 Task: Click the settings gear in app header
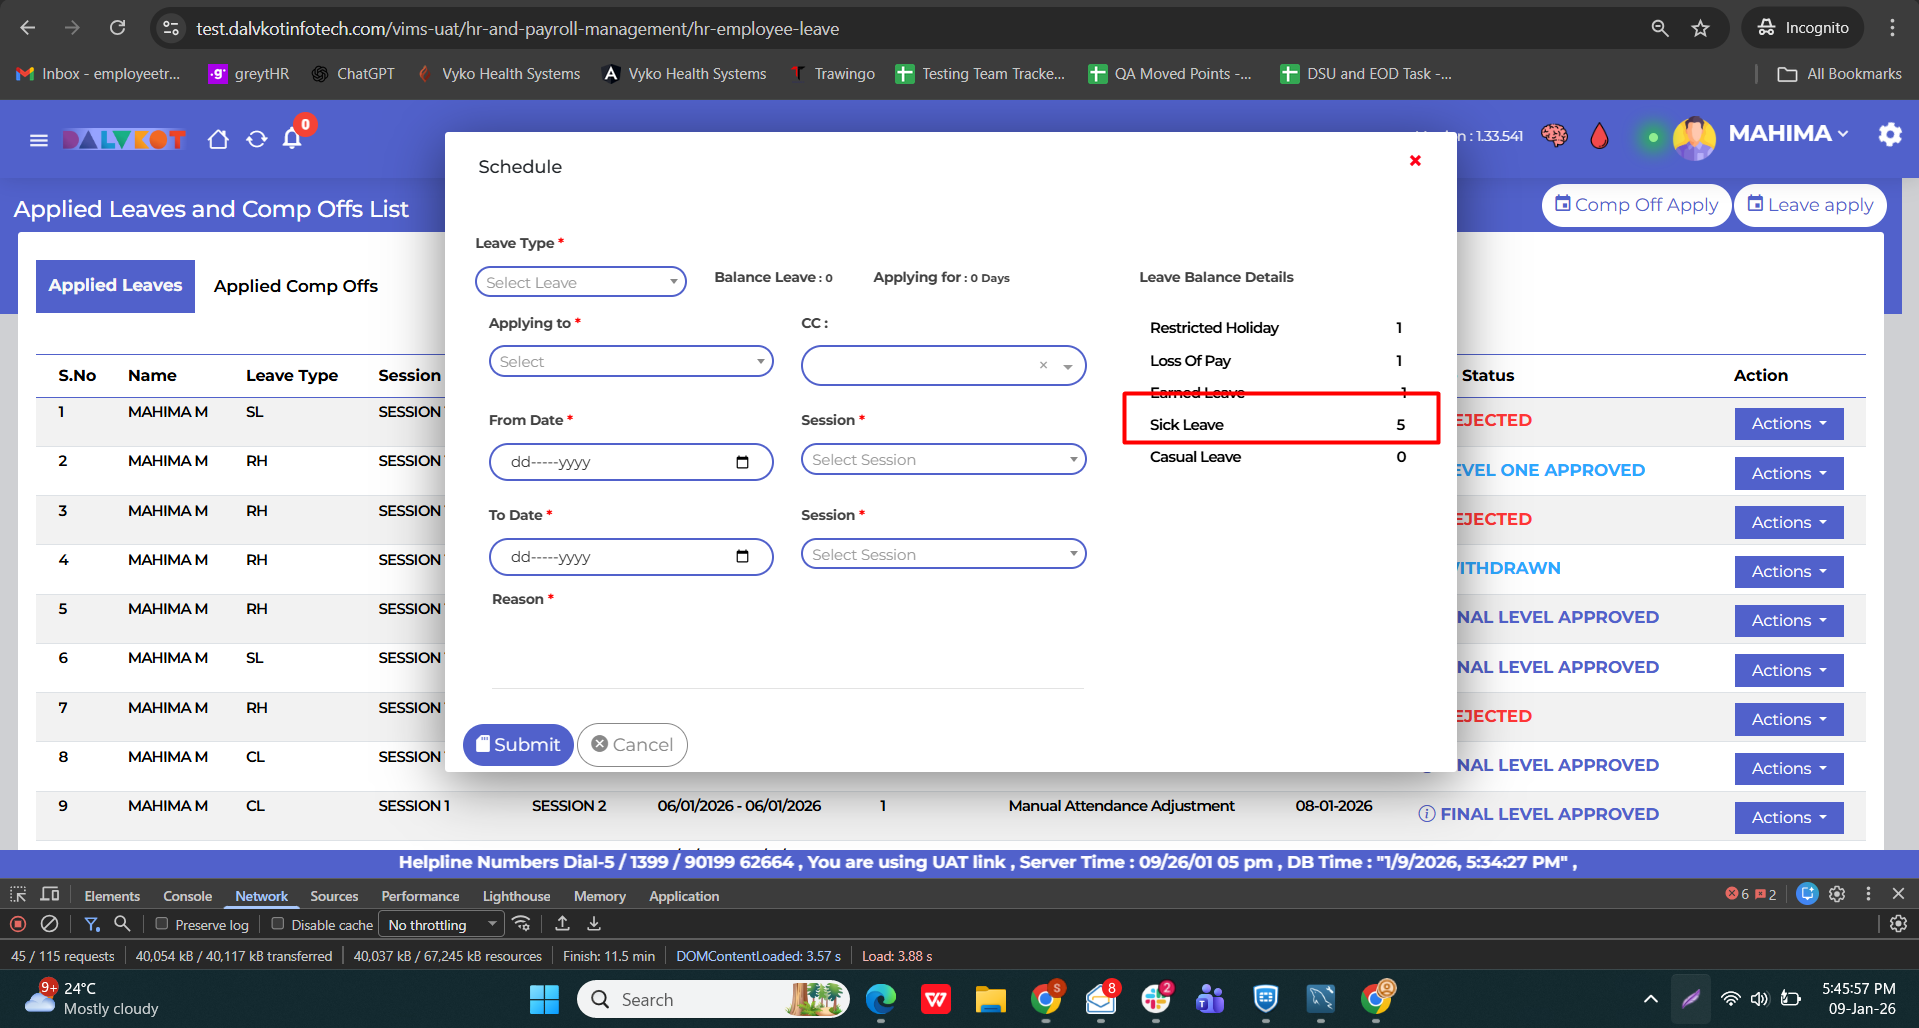pos(1889,134)
